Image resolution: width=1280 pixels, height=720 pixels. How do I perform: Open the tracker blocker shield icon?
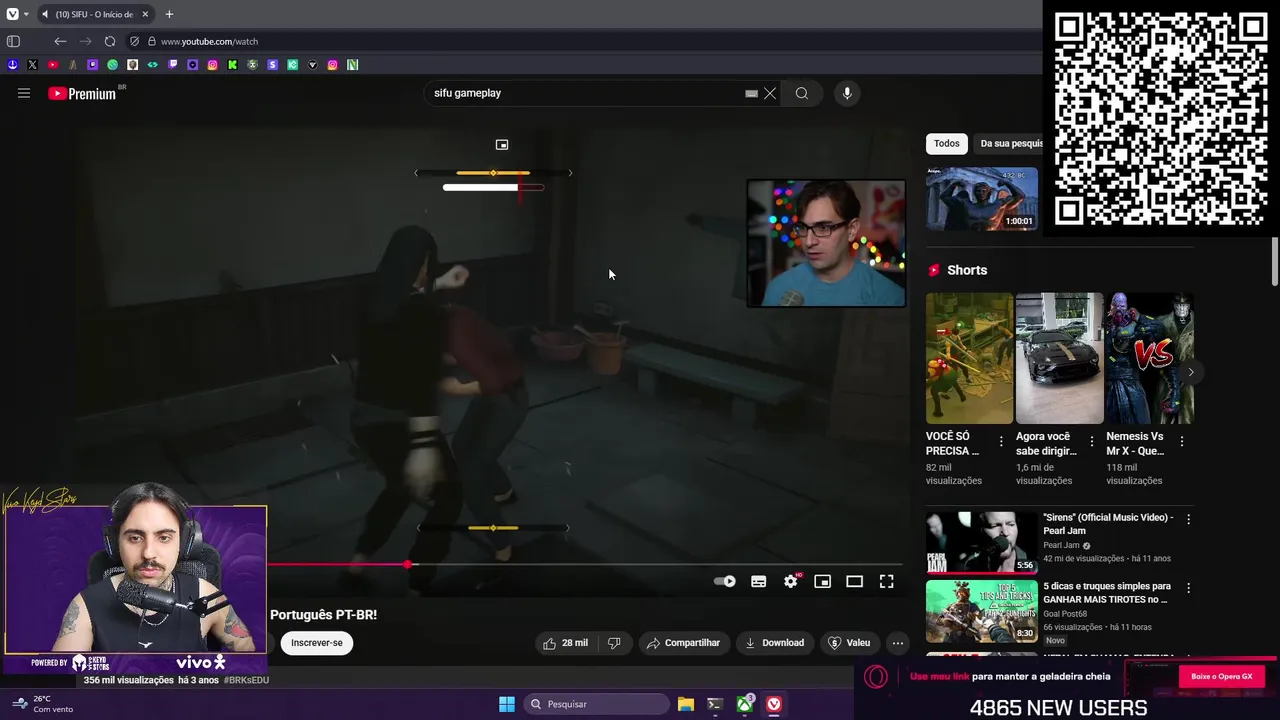pyautogui.click(x=134, y=41)
